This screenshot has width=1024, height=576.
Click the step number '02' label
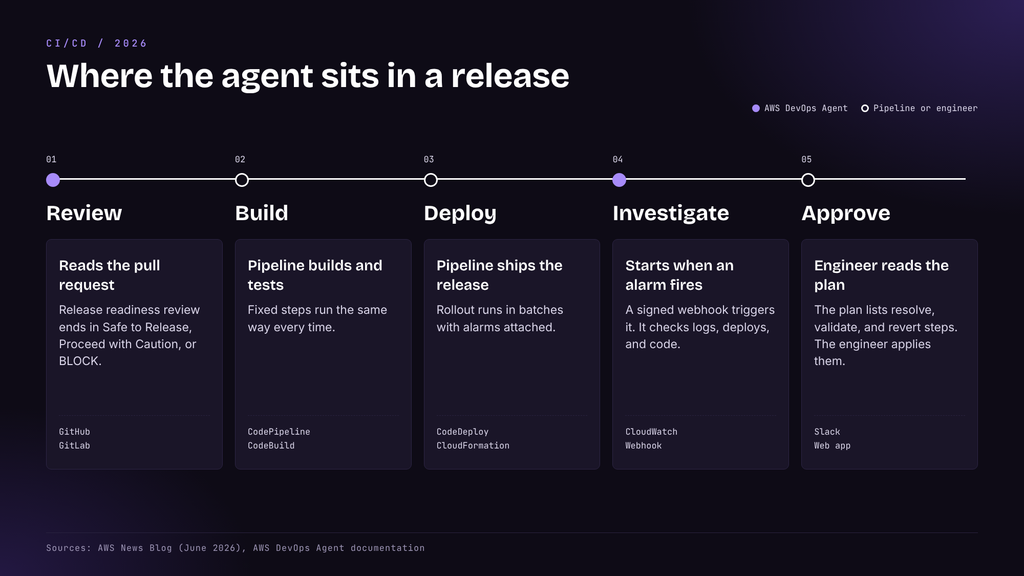(x=240, y=159)
